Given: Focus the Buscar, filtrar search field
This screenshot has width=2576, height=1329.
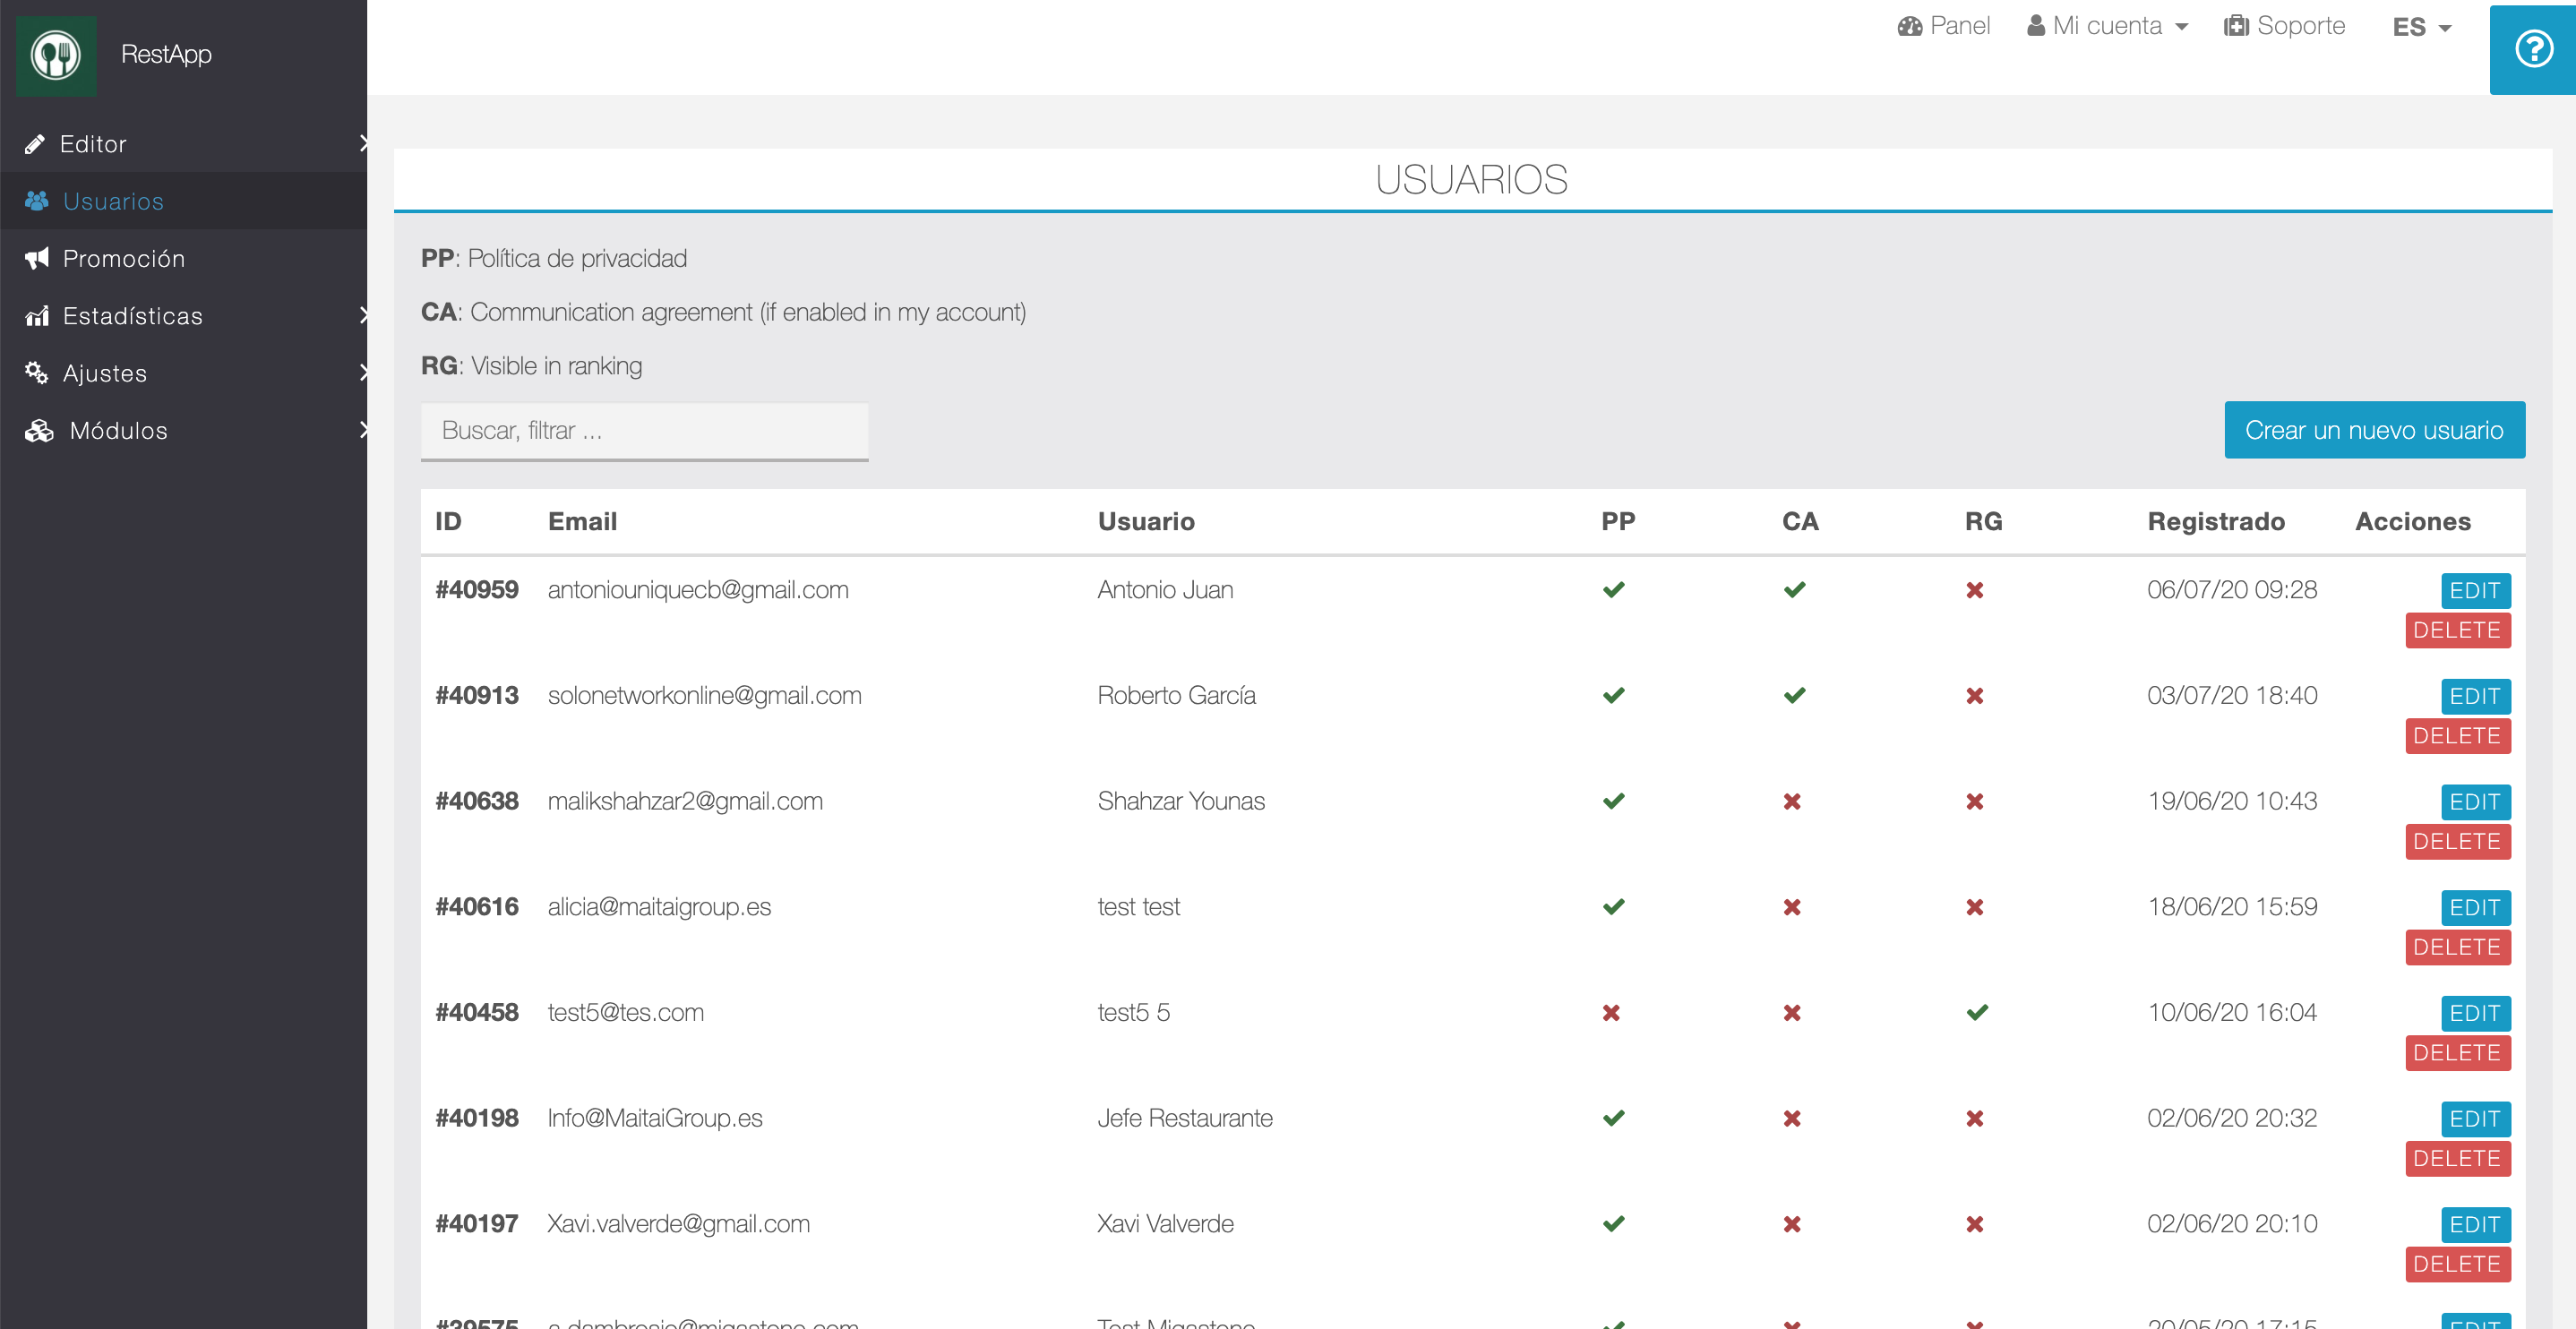Looking at the screenshot, I should coord(644,431).
